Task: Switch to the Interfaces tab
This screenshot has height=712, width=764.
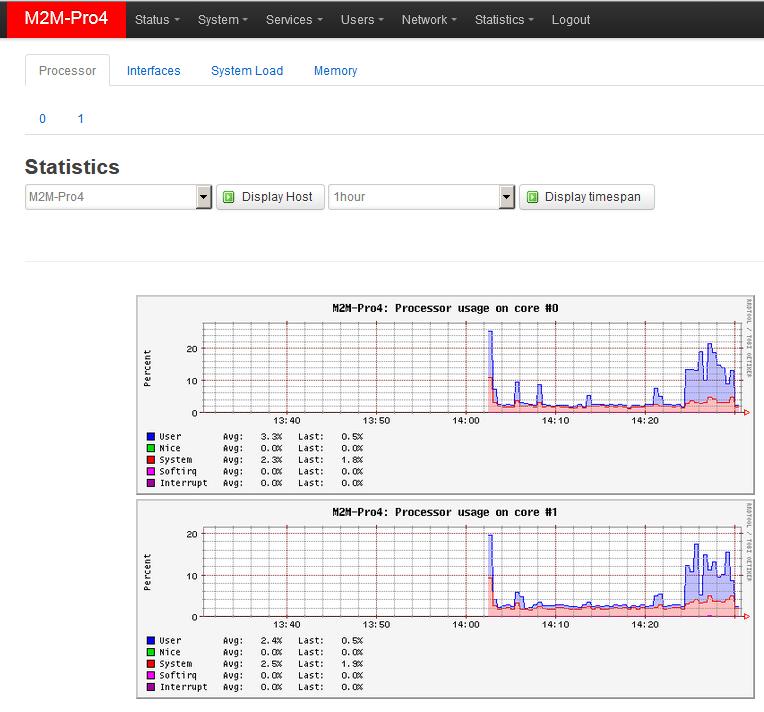Action: (153, 71)
